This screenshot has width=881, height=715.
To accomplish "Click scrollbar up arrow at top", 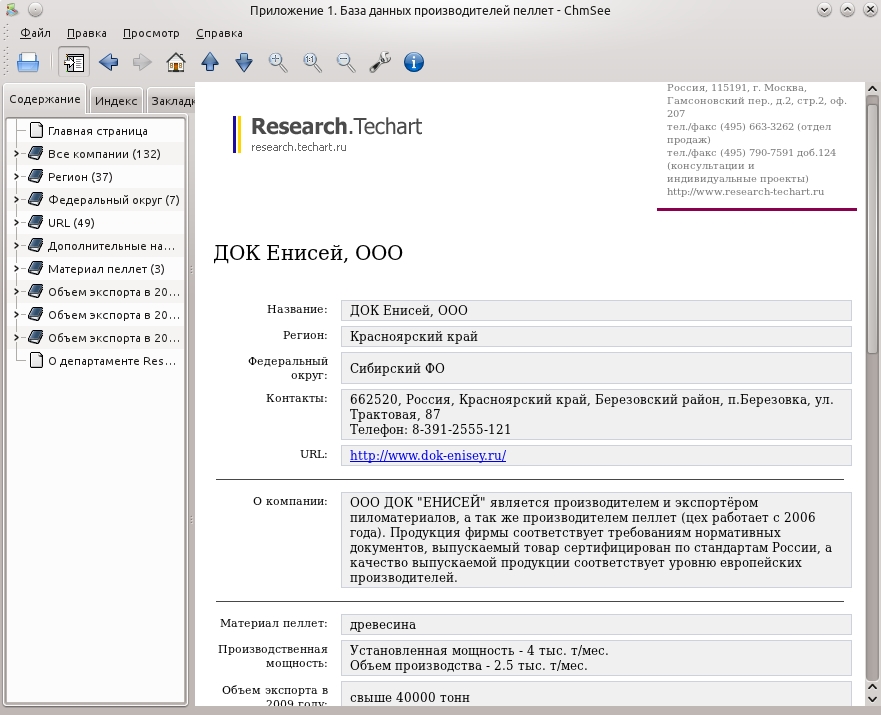I will [872, 89].
